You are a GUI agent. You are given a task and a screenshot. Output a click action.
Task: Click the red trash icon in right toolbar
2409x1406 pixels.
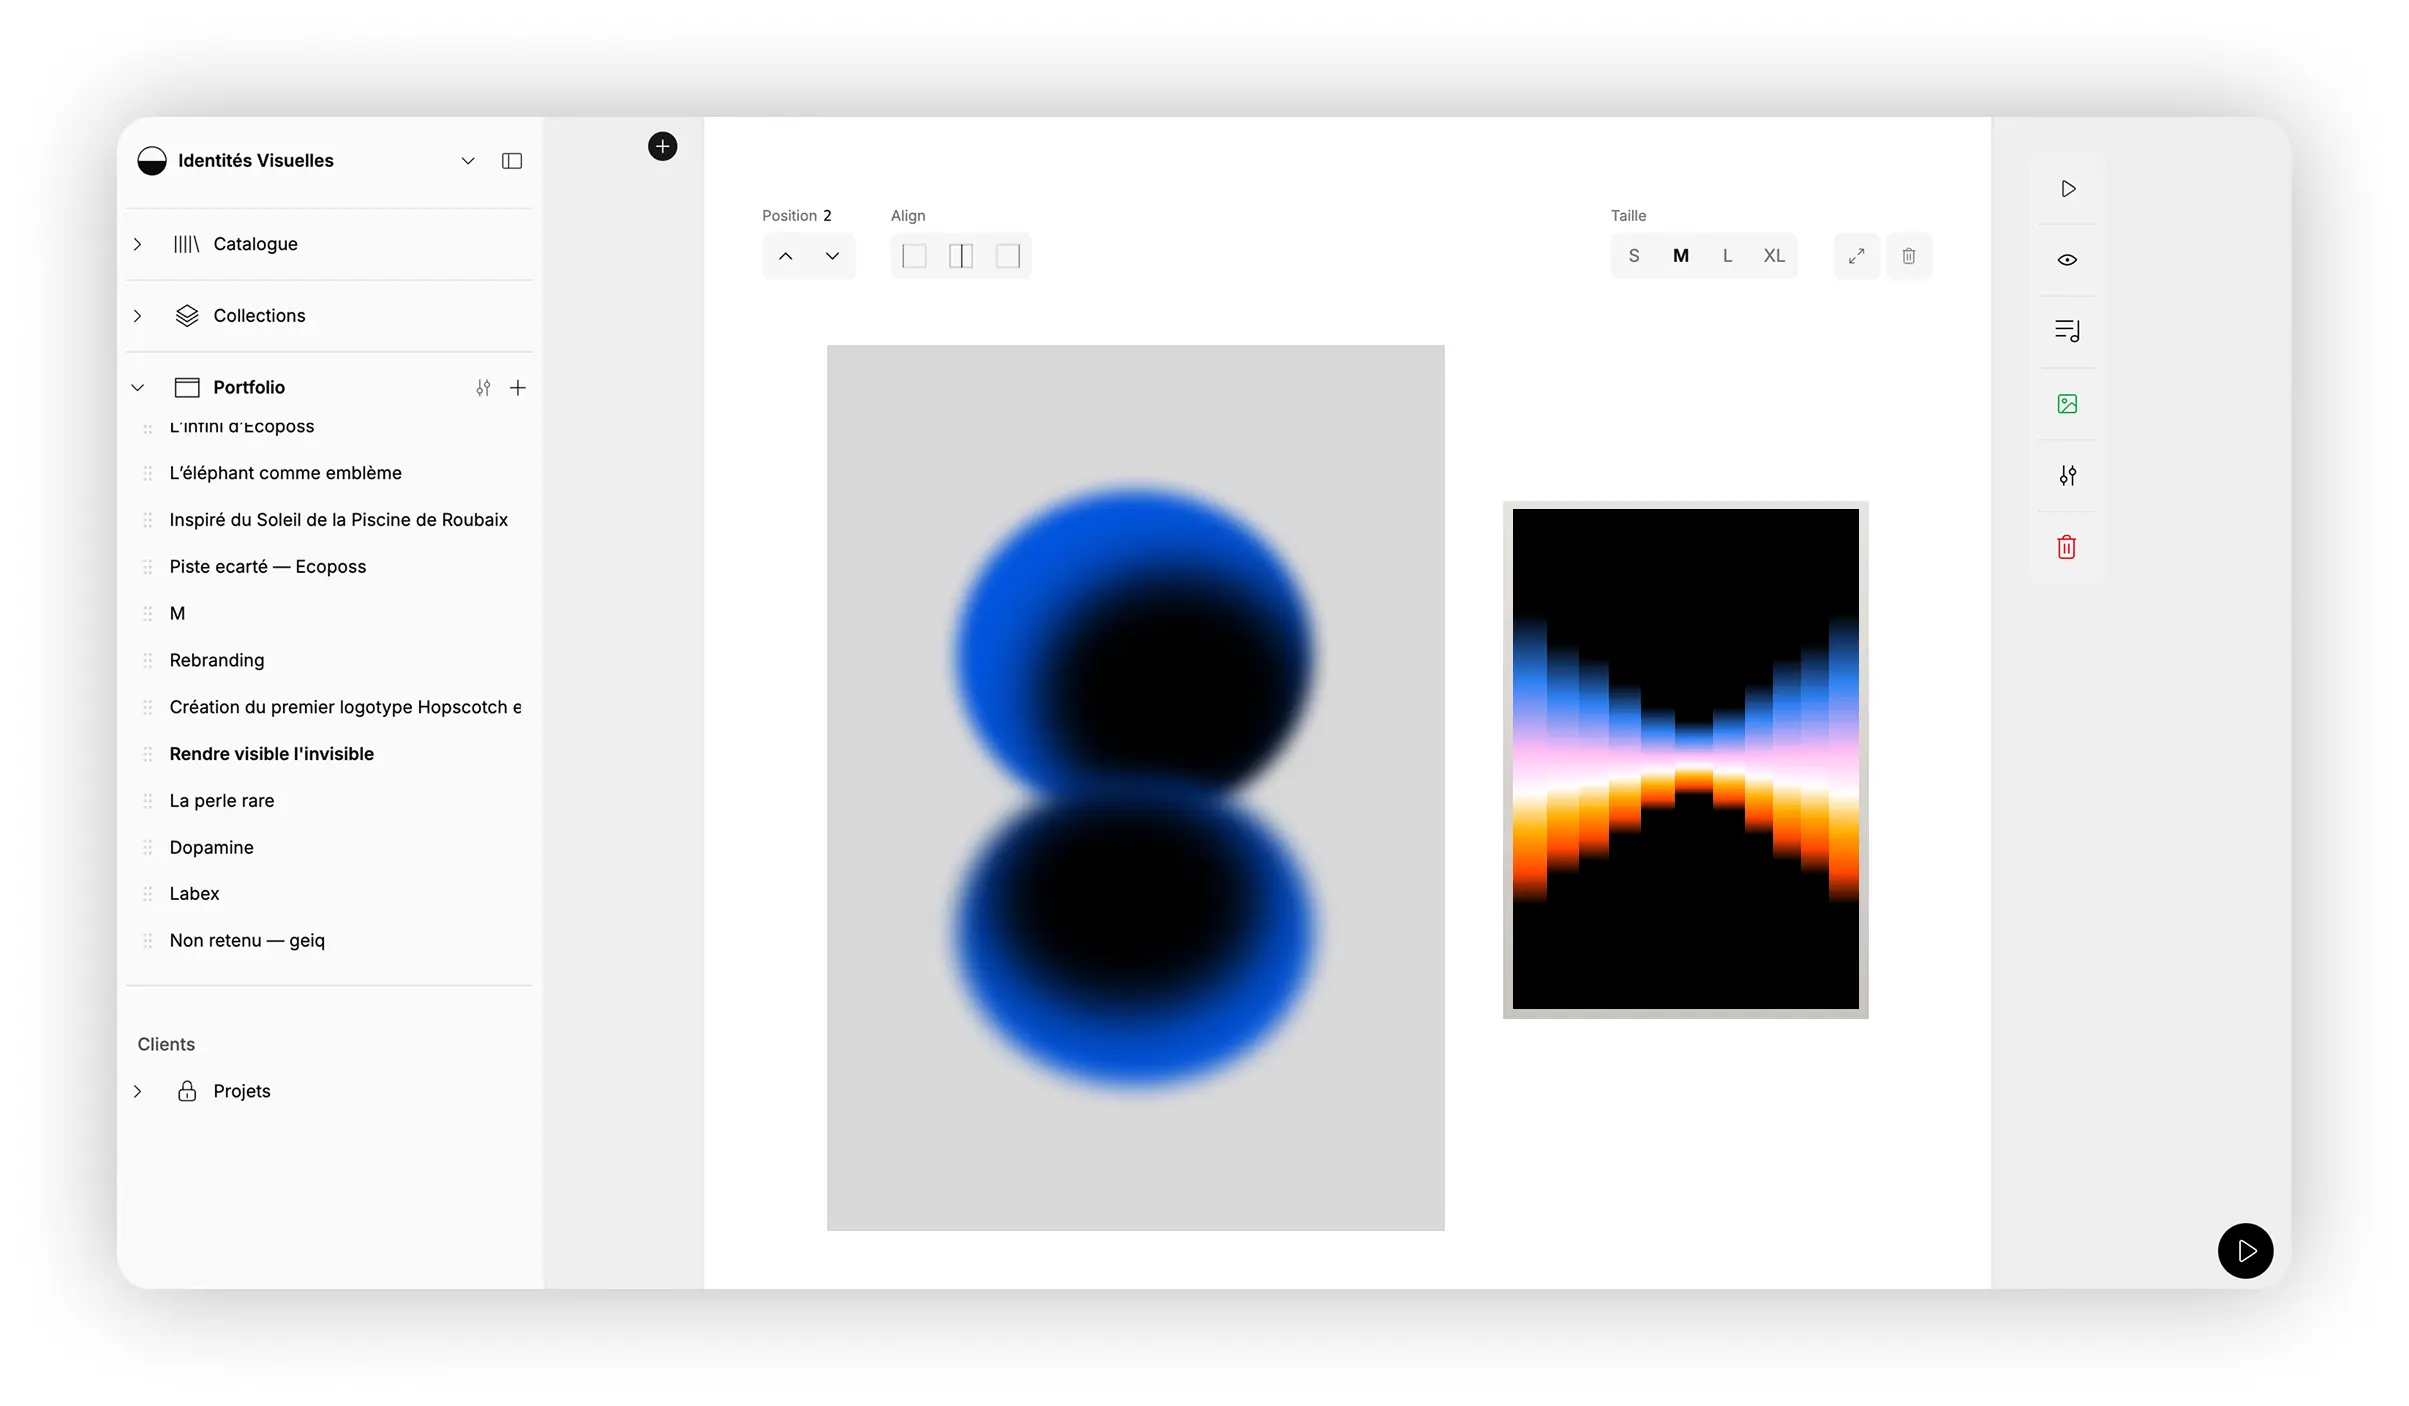[x=2067, y=547]
